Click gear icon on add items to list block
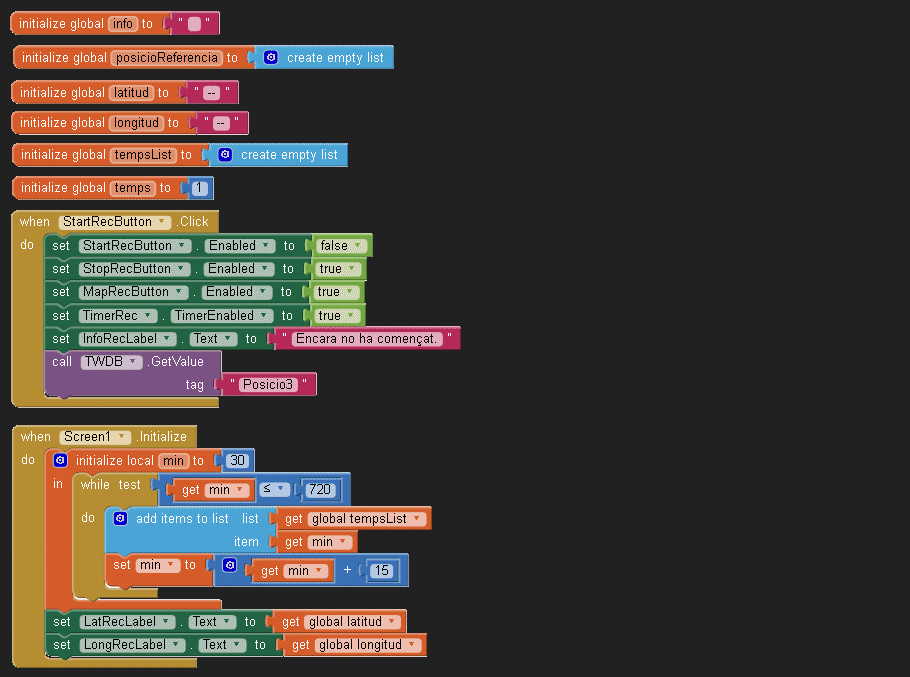This screenshot has height=677, width=910. [121, 518]
